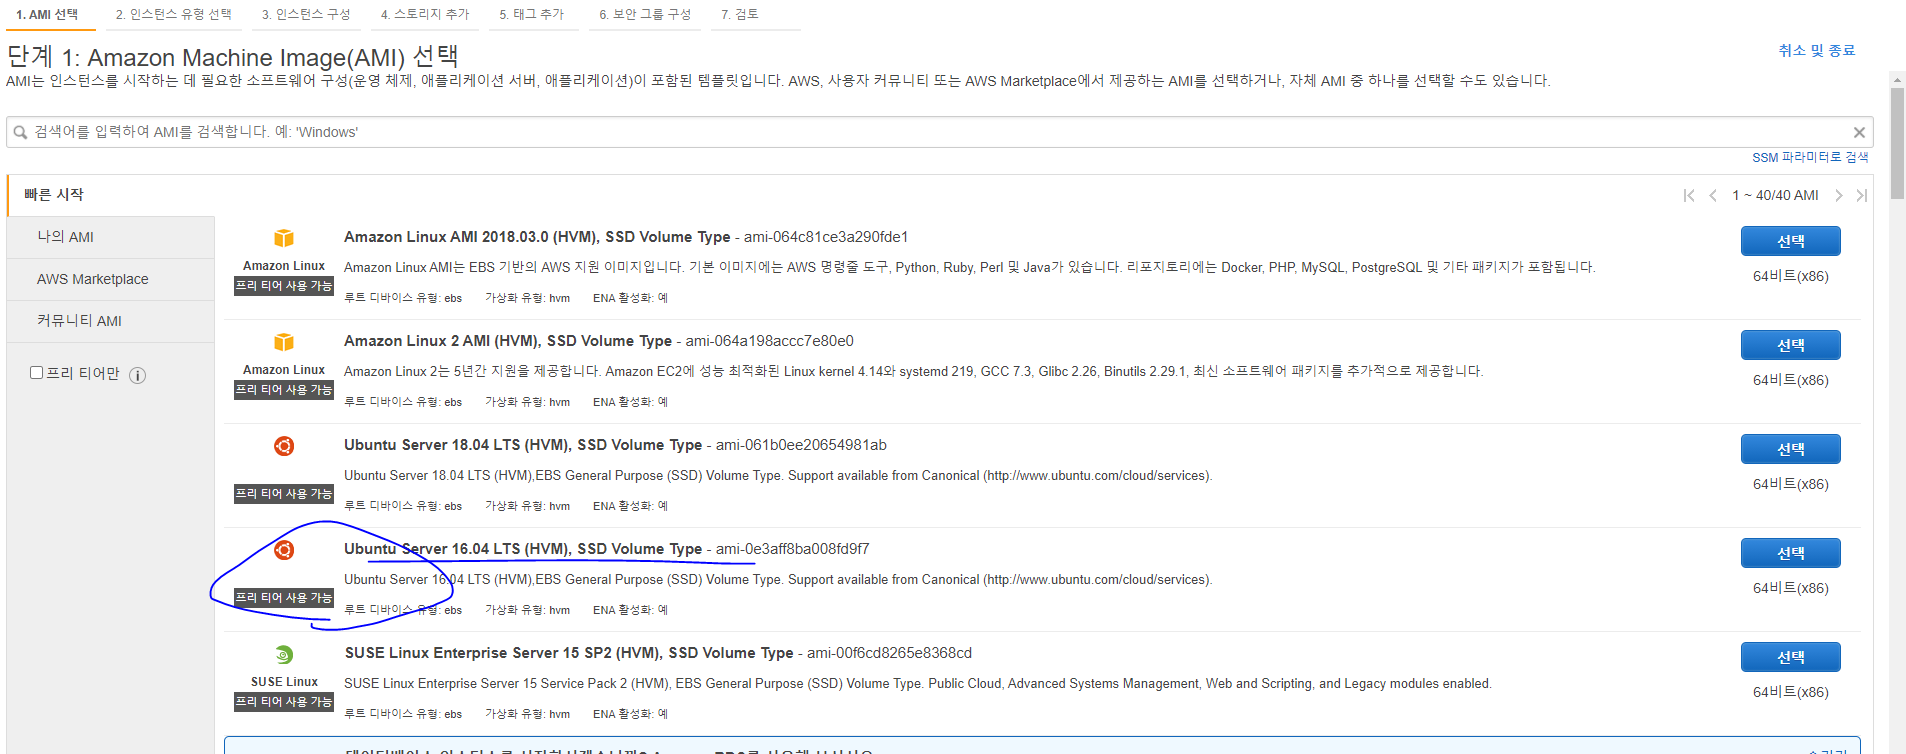Viewport: 1906px width, 754px height.
Task: Select Ubuntu Server 18.04 LTS with 선택
Action: point(1790,449)
